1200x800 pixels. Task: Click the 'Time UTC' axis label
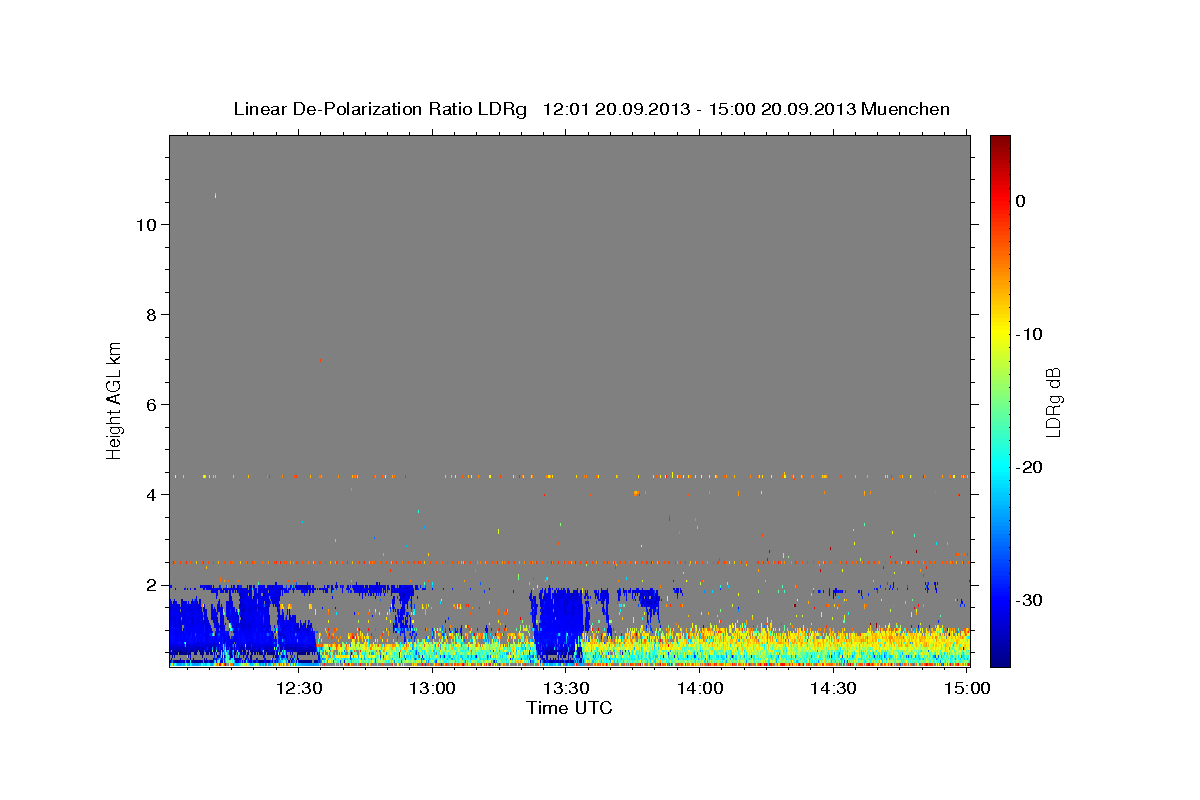569,708
